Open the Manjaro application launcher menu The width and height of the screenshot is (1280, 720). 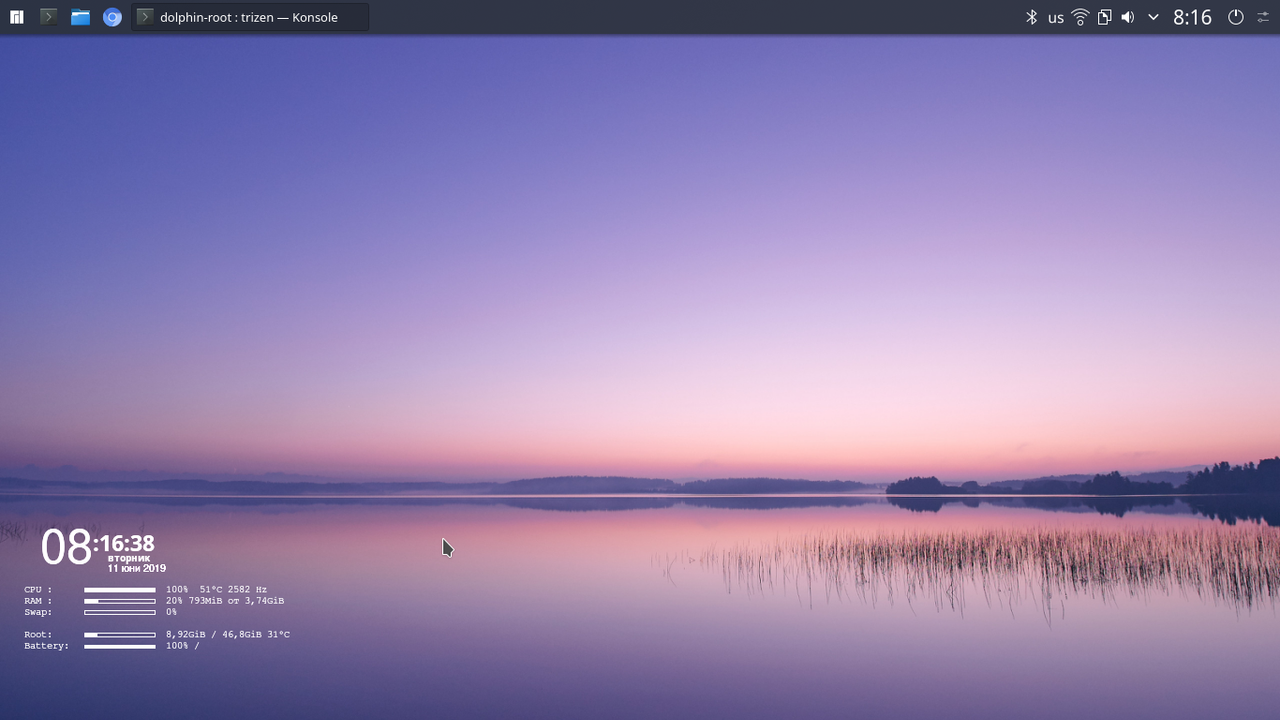pyautogui.click(x=17, y=17)
